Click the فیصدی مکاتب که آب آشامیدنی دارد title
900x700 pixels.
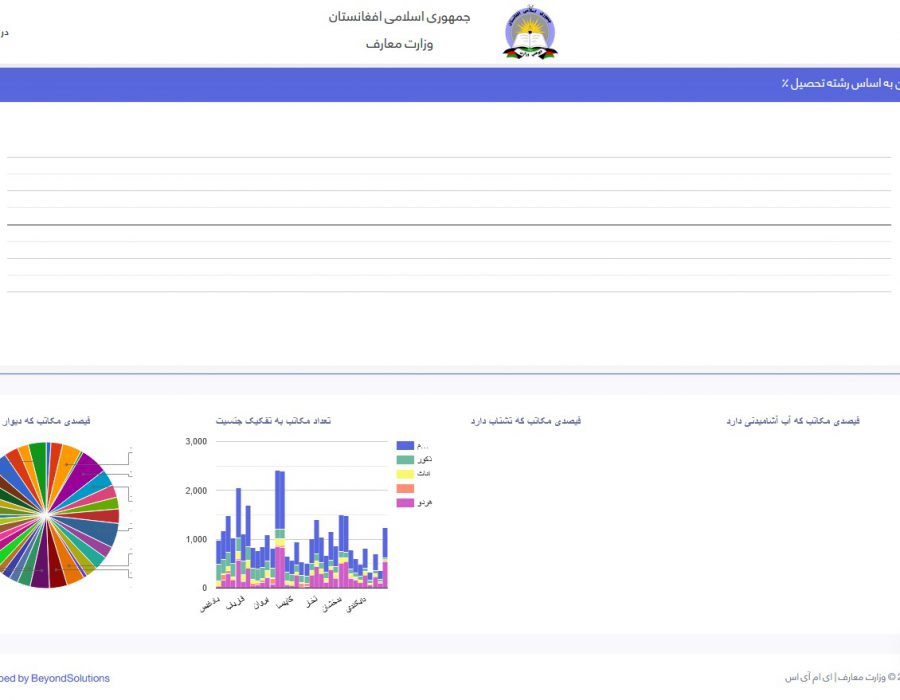(x=793, y=421)
